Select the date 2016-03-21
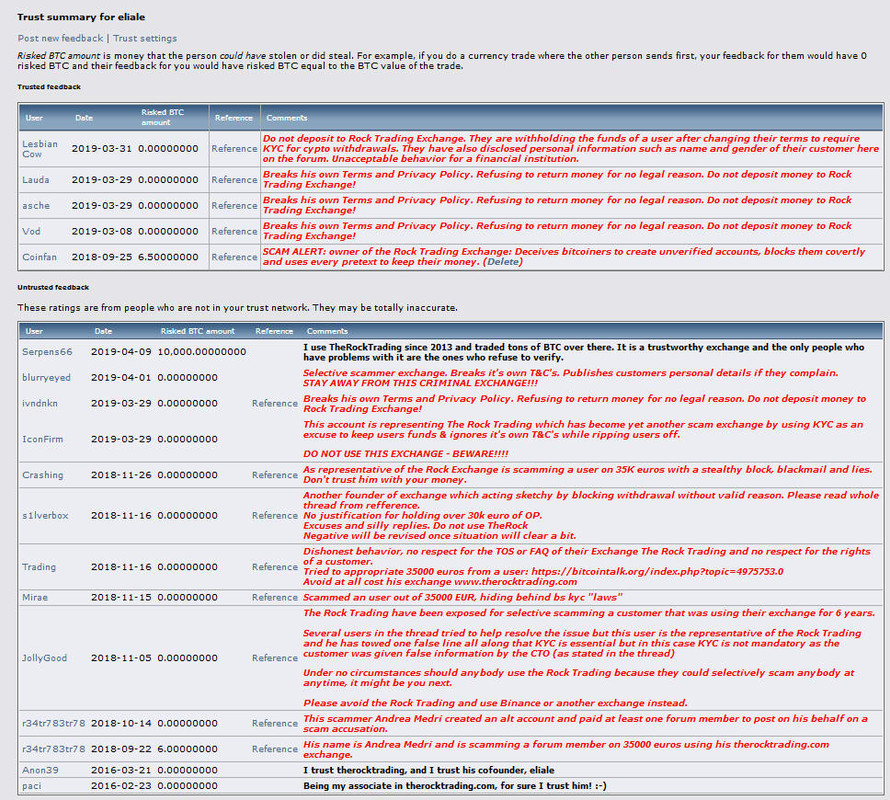 click(121, 770)
